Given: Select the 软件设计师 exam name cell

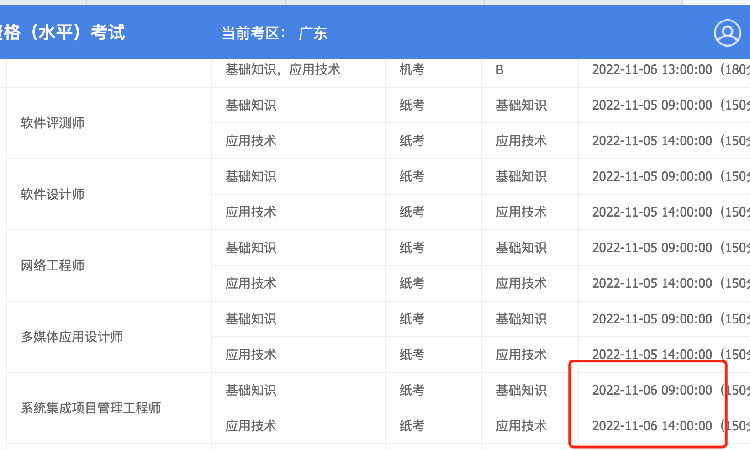Looking at the screenshot, I should point(53,194).
